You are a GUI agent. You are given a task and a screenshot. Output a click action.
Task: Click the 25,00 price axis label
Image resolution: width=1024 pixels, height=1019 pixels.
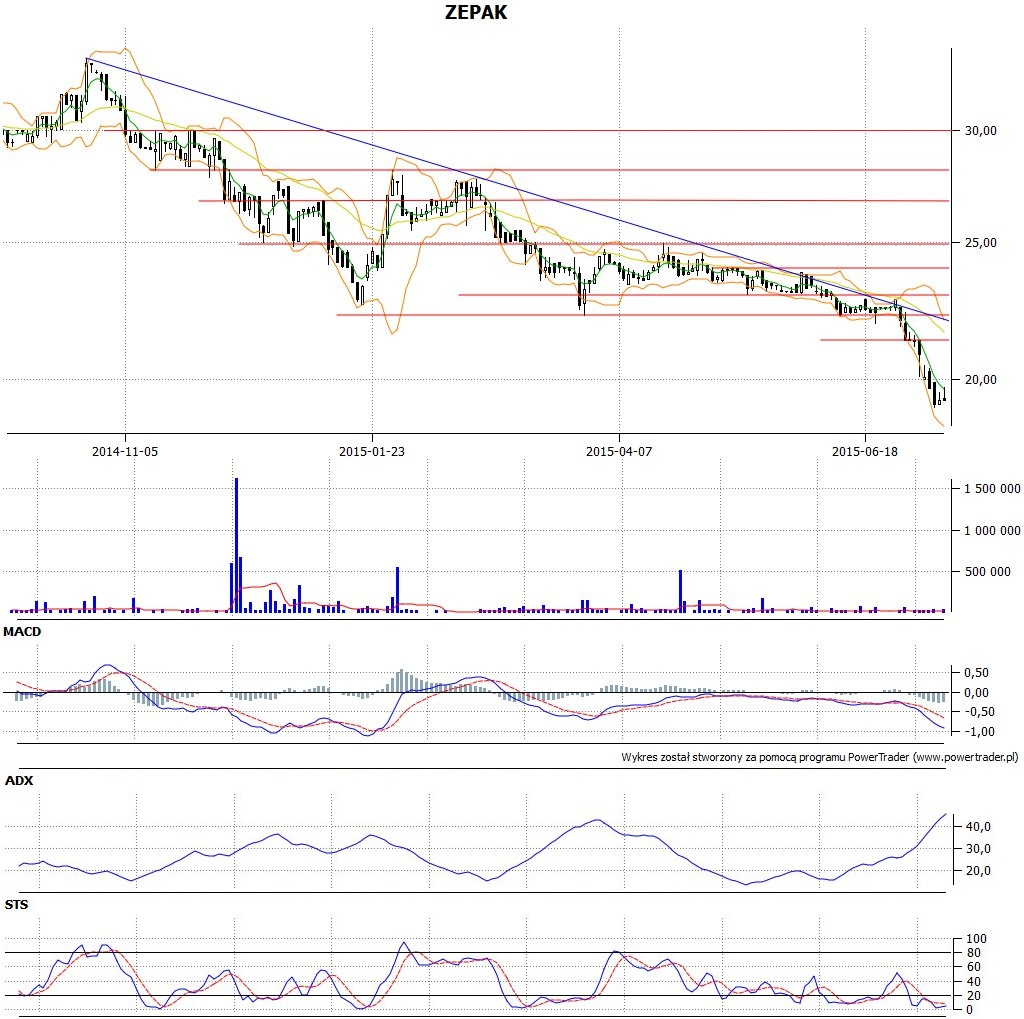pos(981,243)
